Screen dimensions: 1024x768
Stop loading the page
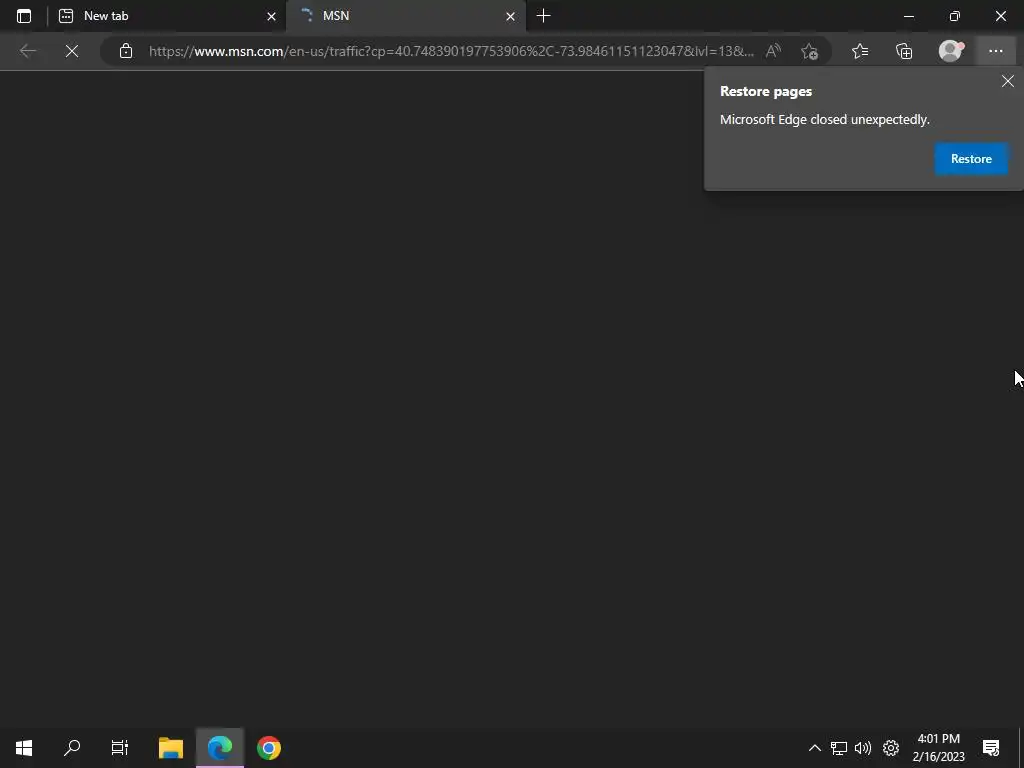(72, 51)
